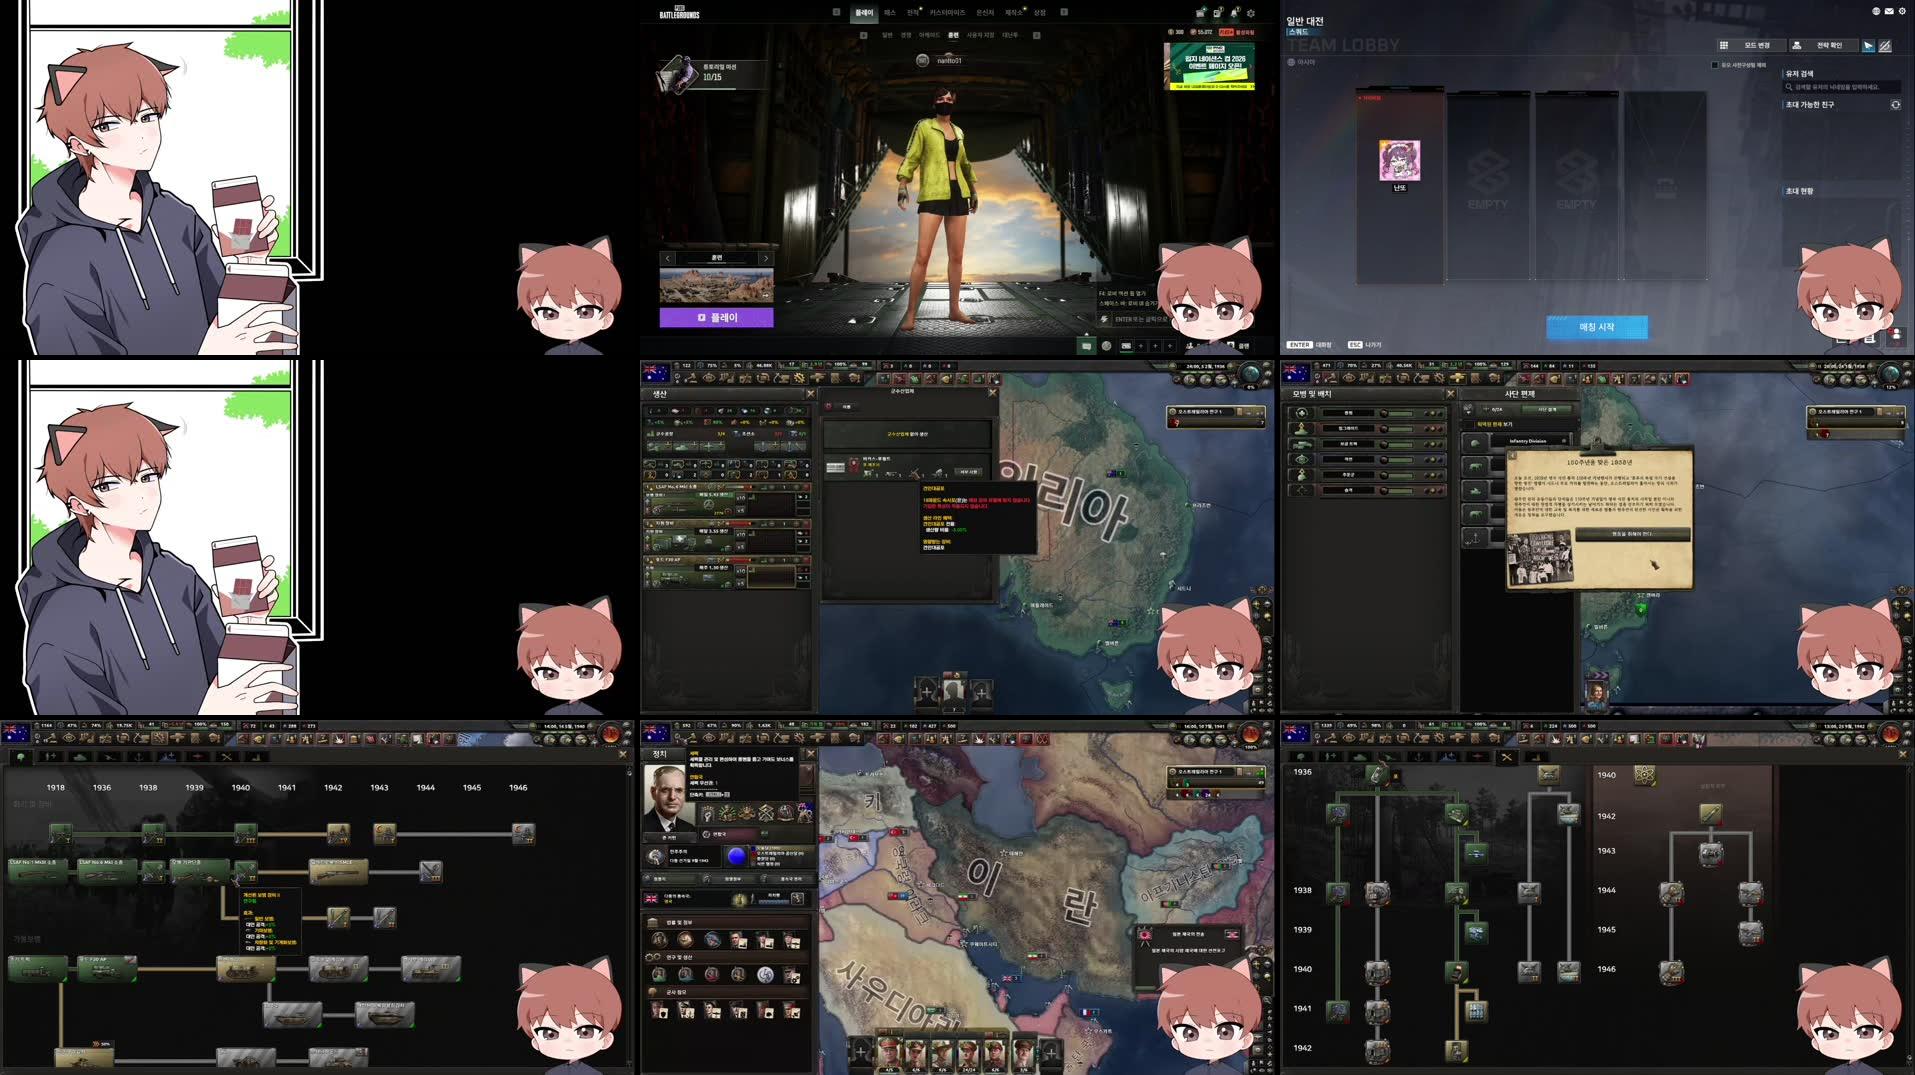The height and width of the screenshot is (1075, 1915).
Task: Close the 군수산업체 window
Action: [992, 392]
